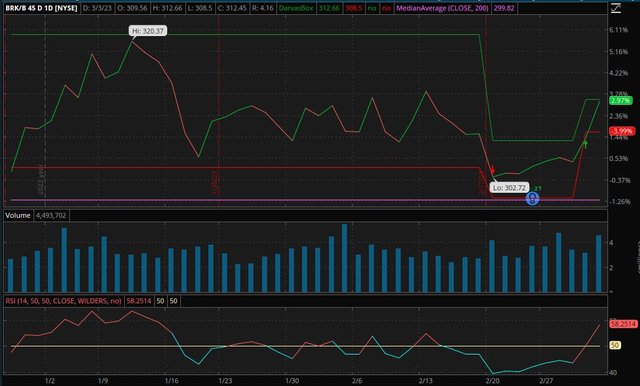Click the 4.22% price axis label
This screenshot has height=386, width=640.
click(618, 73)
